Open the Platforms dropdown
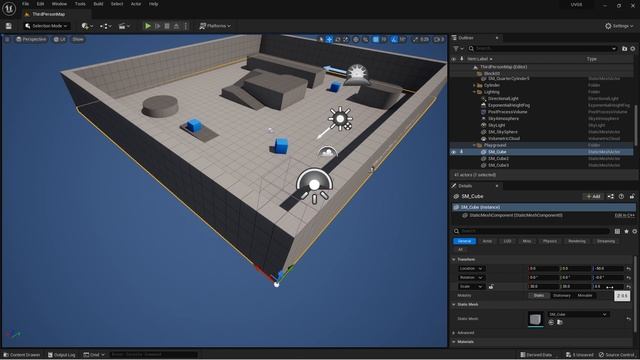The height and width of the screenshot is (360, 640). click(215, 26)
